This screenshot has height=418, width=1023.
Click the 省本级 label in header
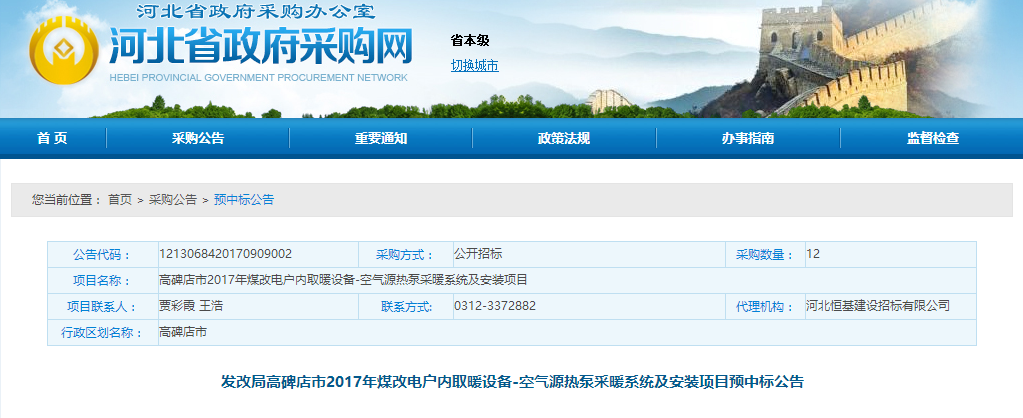click(470, 41)
